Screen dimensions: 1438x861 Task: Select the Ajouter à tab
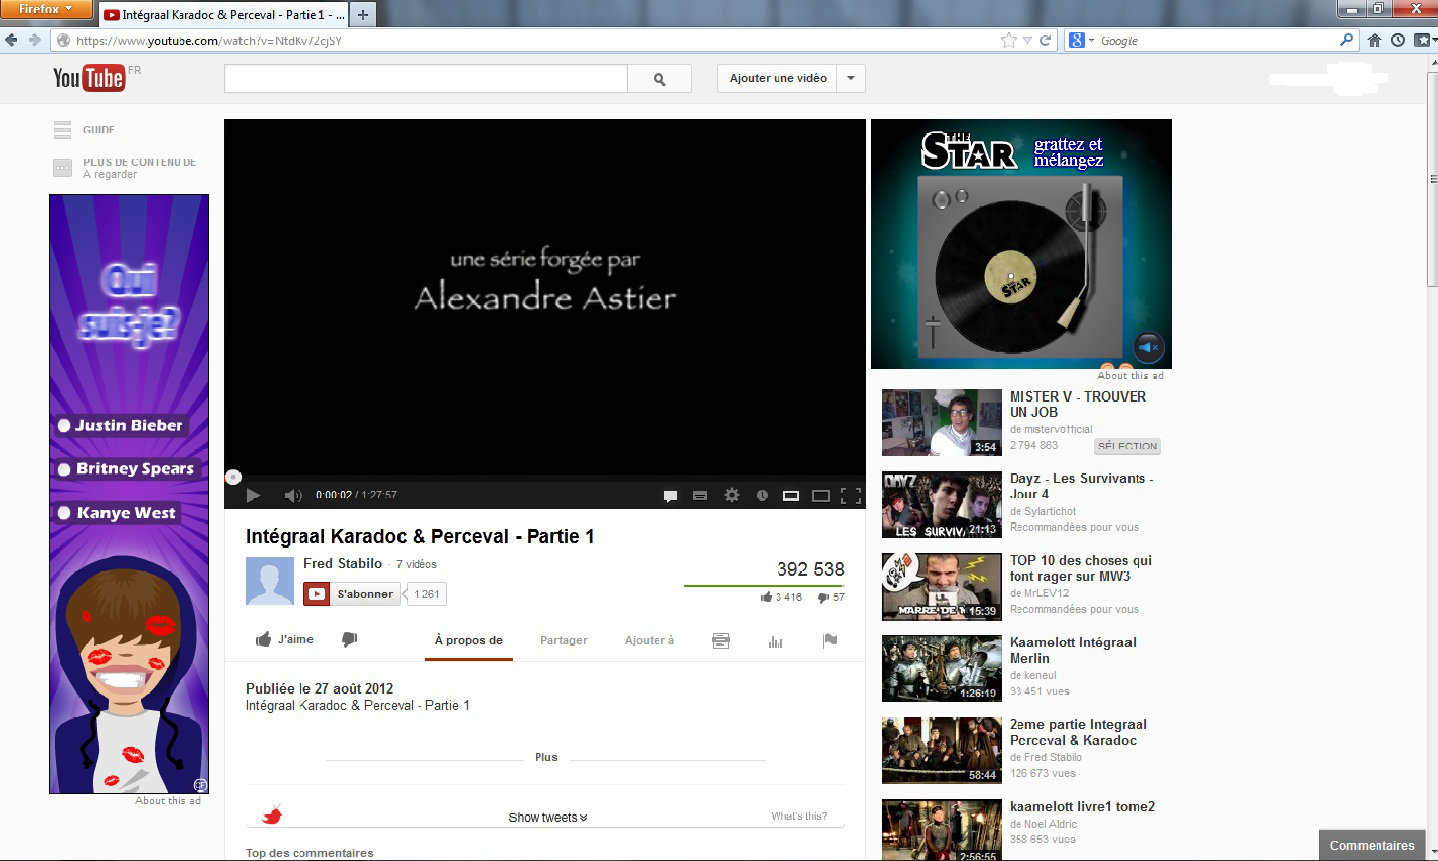(x=650, y=640)
